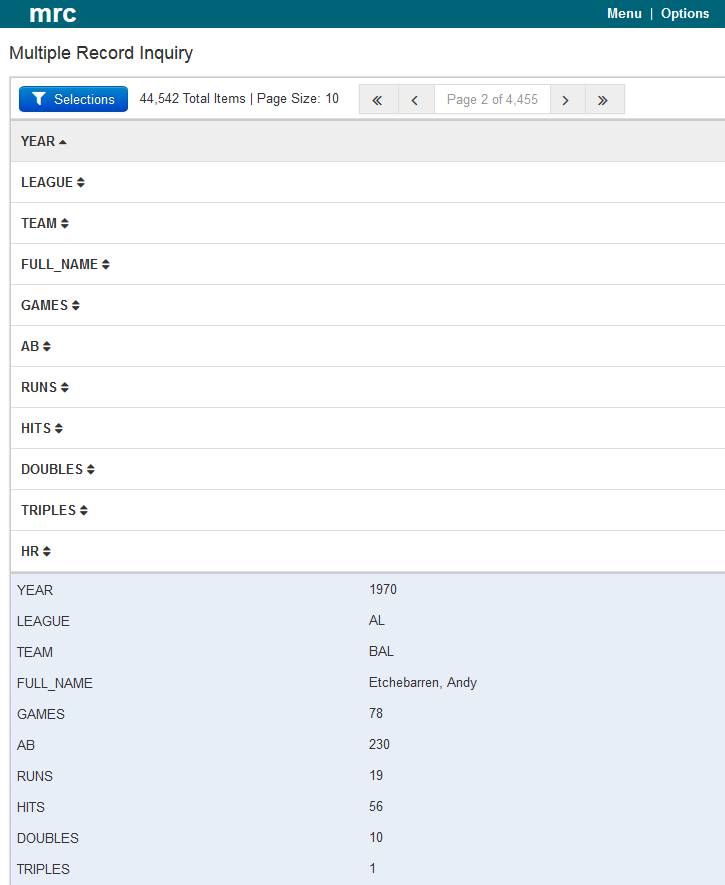This screenshot has height=885, width=725.
Task: Select the doubles value 10
Action: pyautogui.click(x=376, y=838)
